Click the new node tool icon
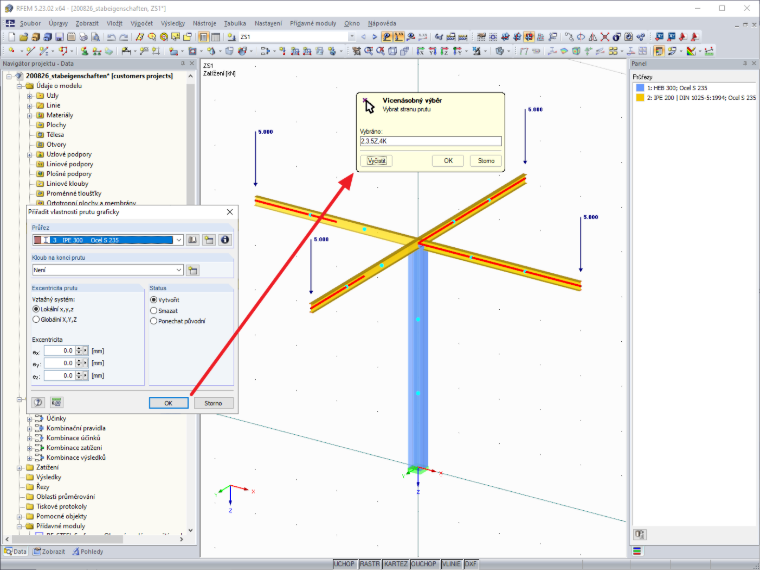 pyautogui.click(x=11, y=51)
